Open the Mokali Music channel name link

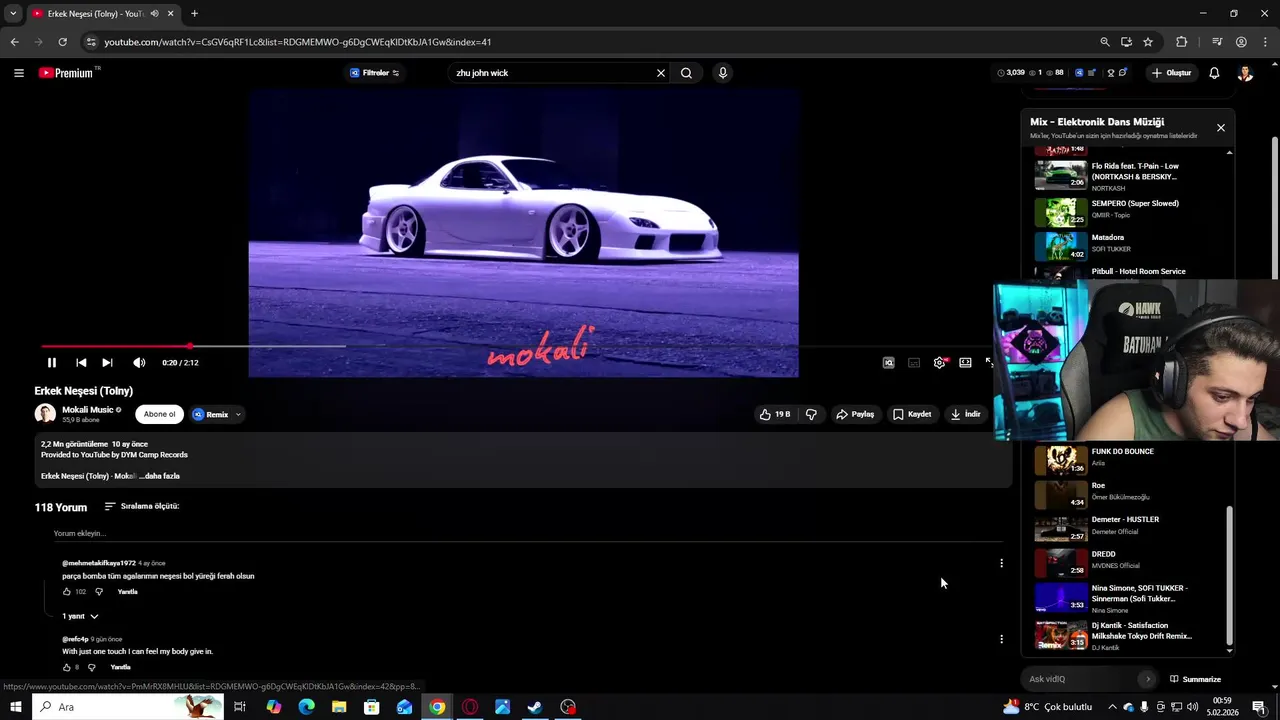(x=88, y=410)
